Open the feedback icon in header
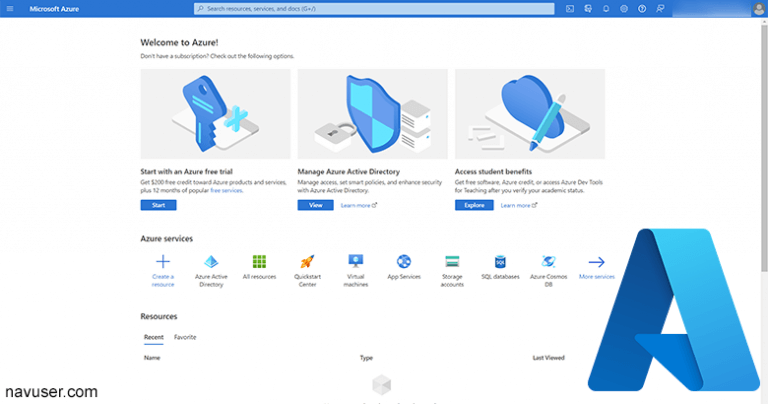 (660, 9)
